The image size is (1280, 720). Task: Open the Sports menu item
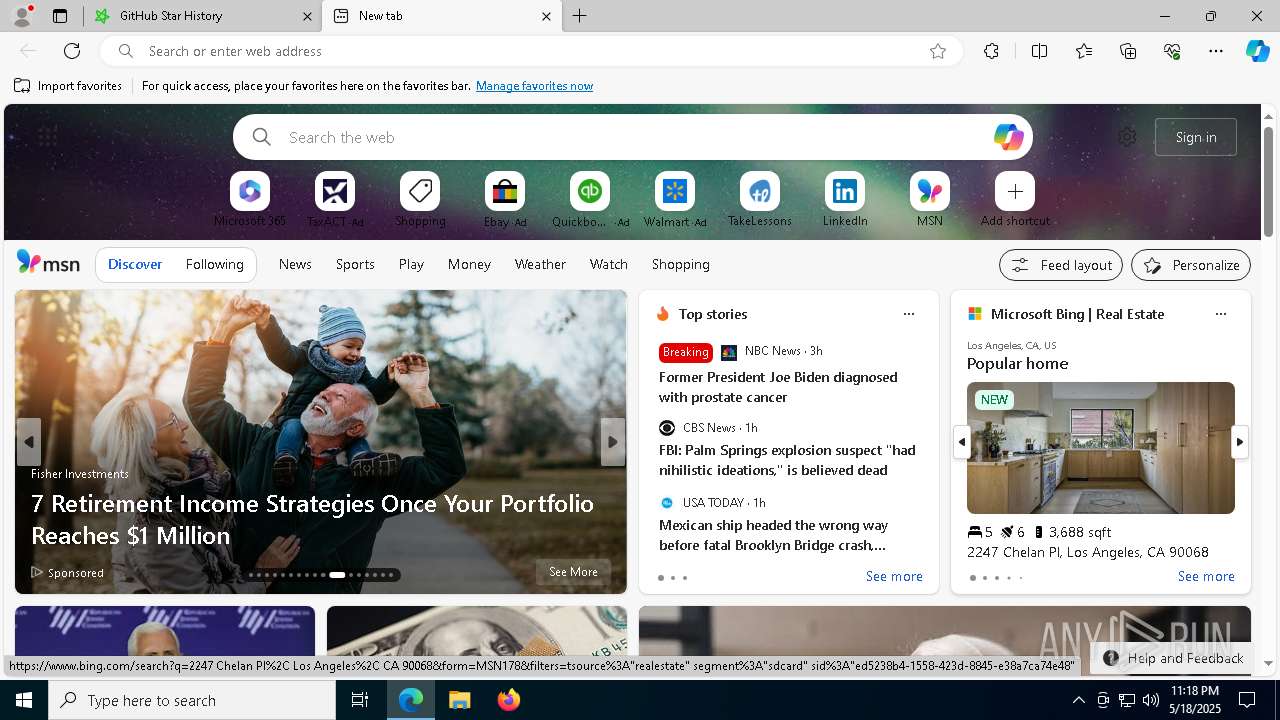pyautogui.click(x=355, y=264)
